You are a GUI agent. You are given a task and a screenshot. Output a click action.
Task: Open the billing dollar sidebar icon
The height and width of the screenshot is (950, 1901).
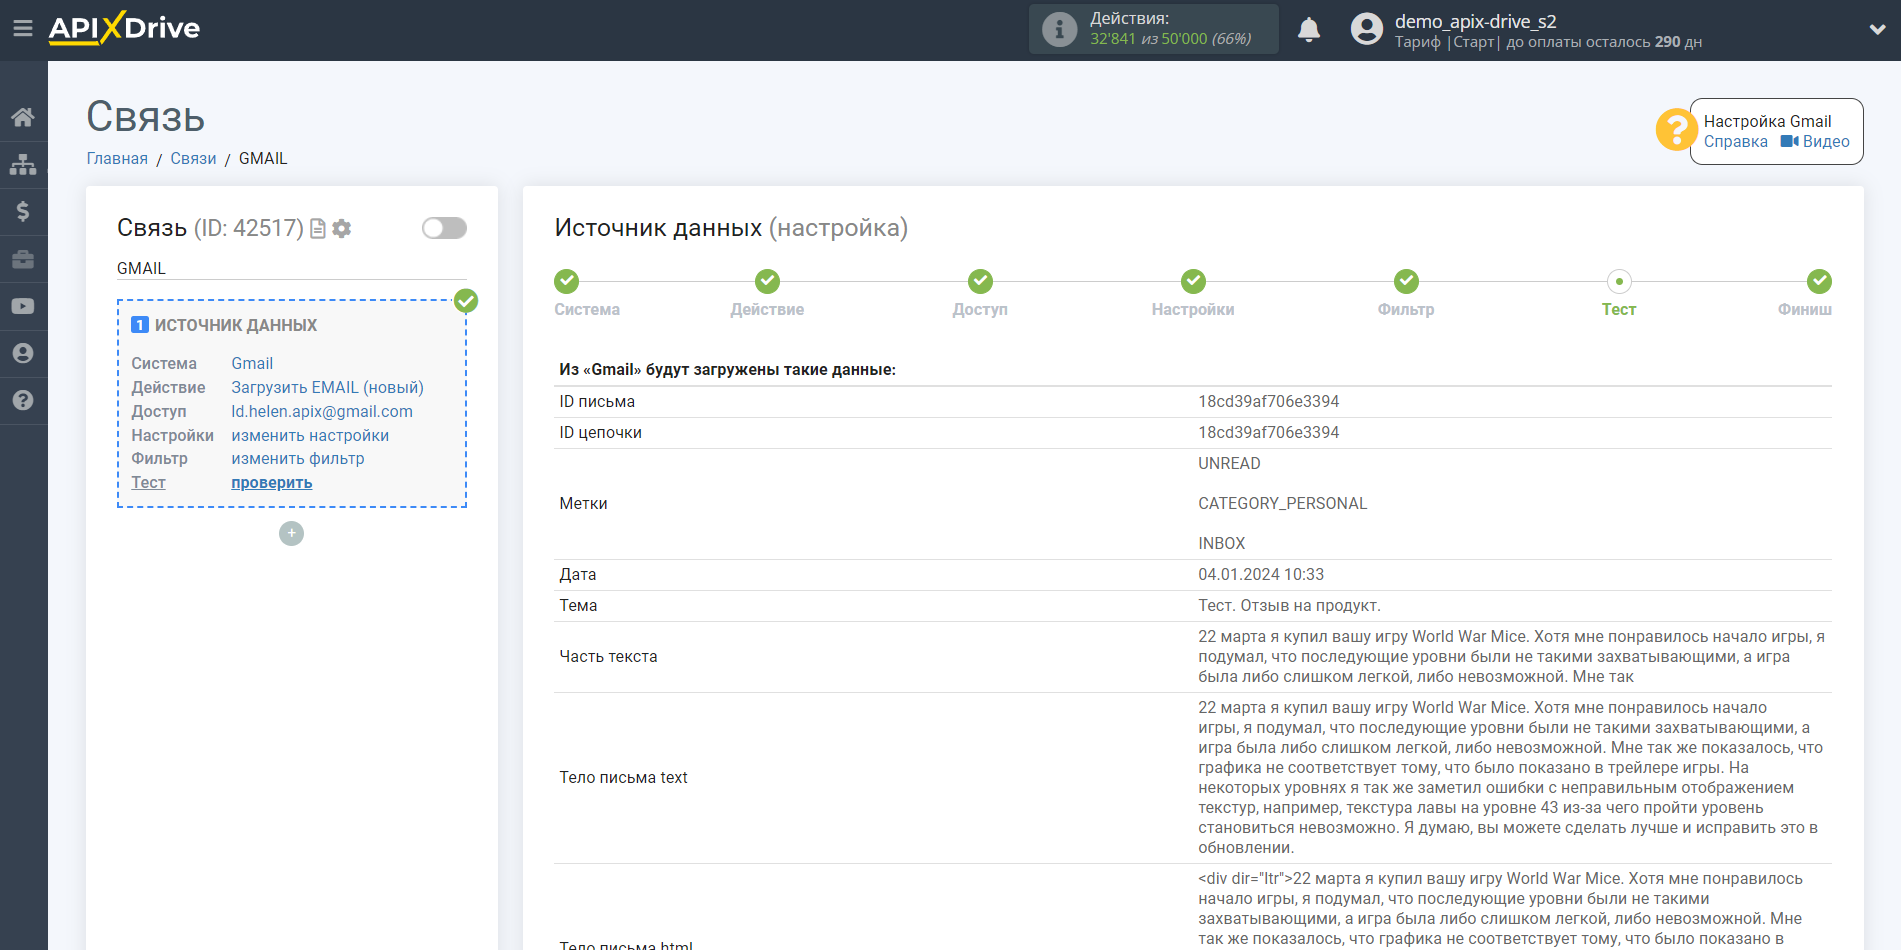click(23, 211)
